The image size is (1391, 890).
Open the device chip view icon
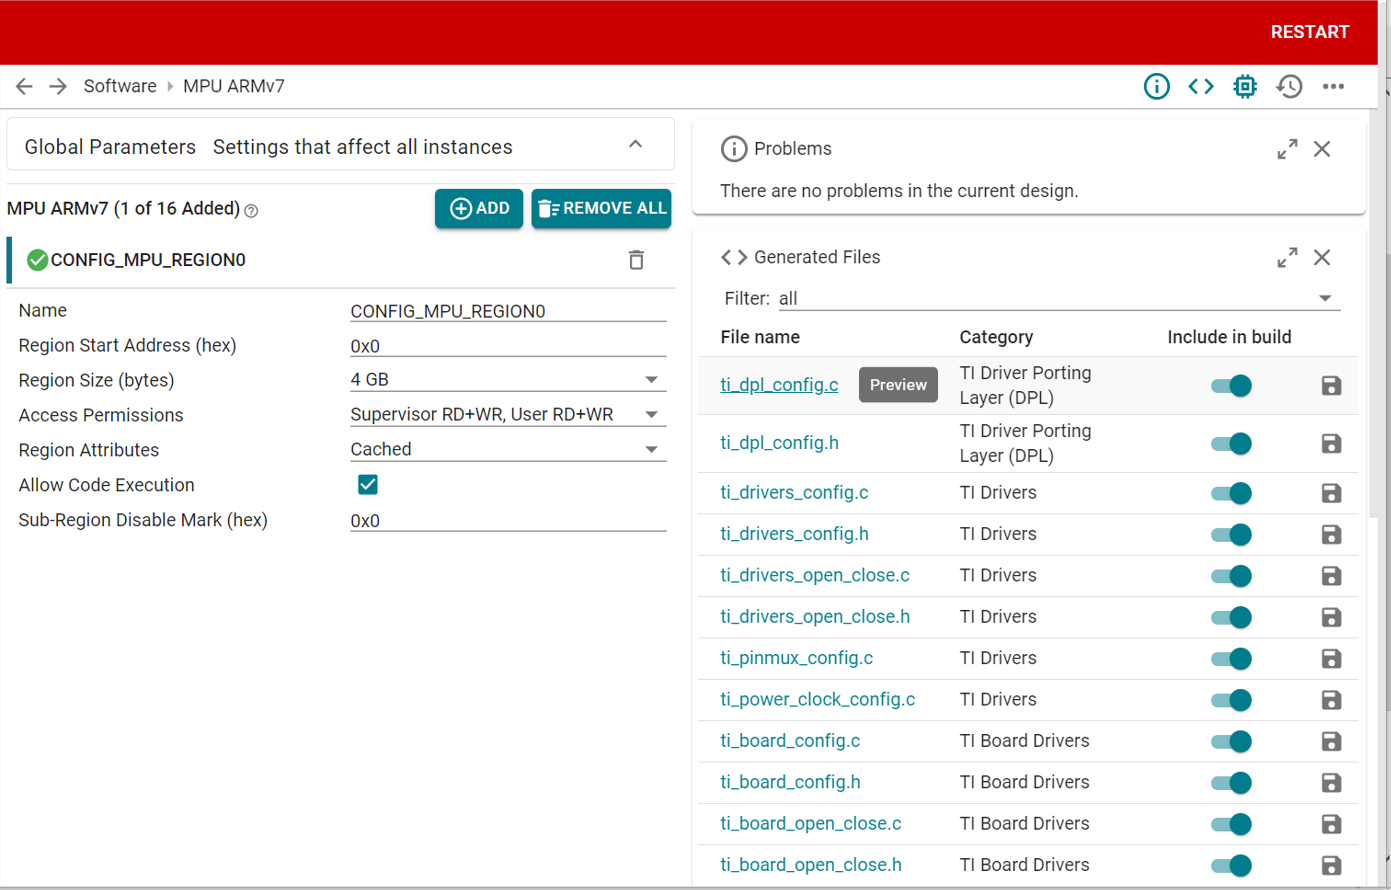pos(1244,87)
